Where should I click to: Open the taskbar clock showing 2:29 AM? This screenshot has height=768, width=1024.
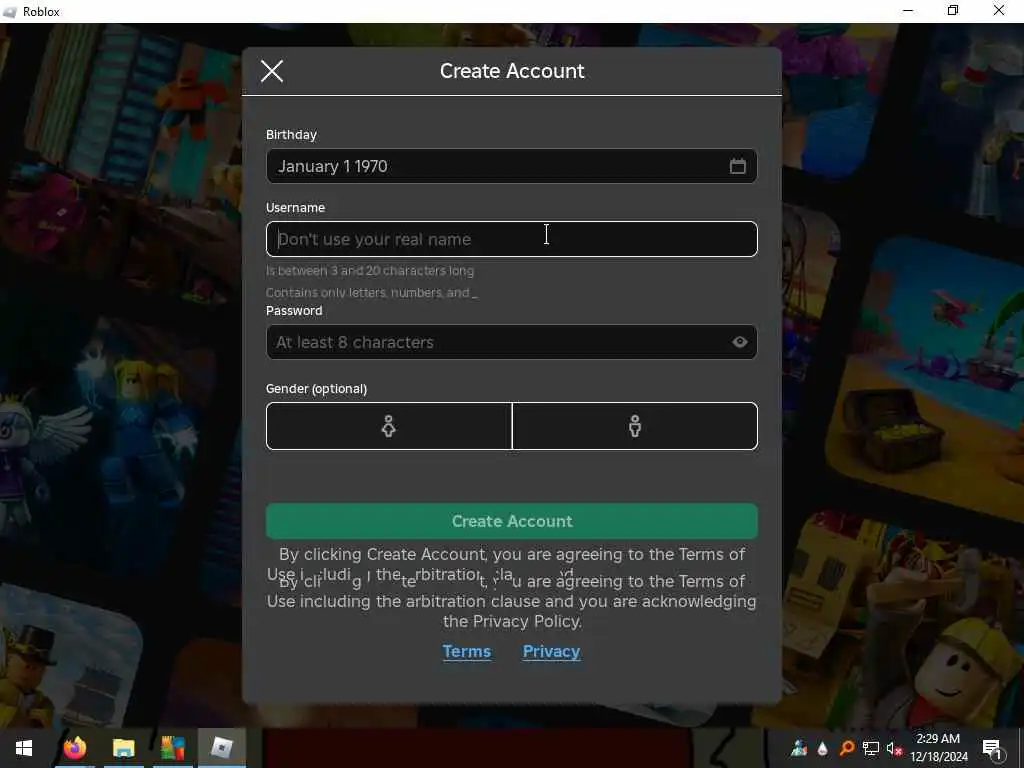(x=938, y=748)
